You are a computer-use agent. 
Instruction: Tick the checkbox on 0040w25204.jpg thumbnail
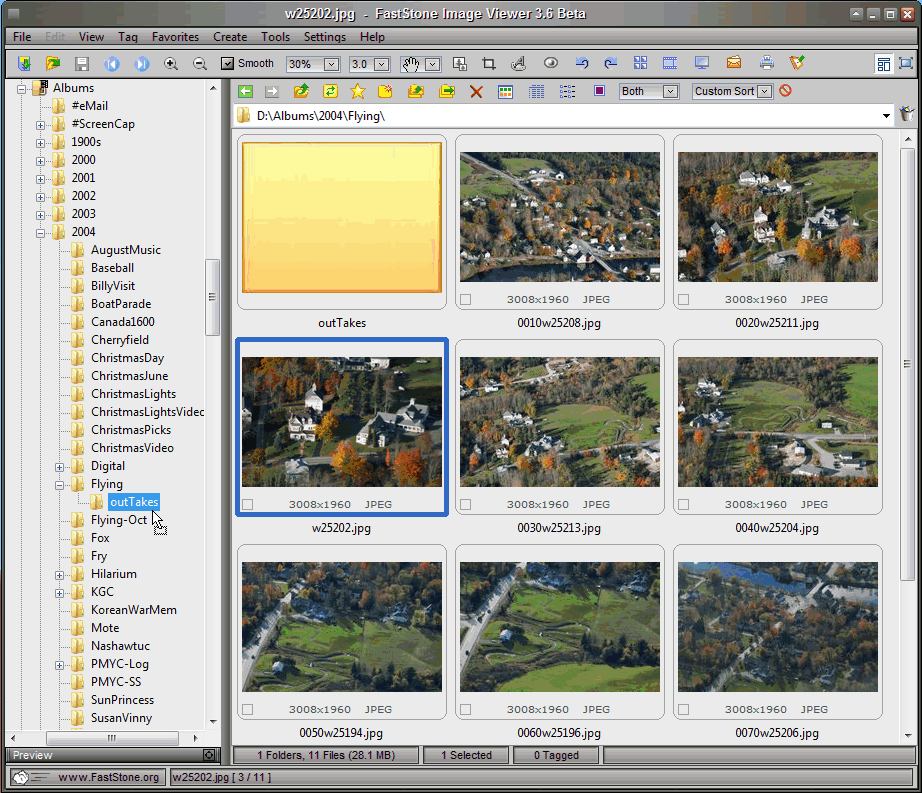[x=683, y=504]
